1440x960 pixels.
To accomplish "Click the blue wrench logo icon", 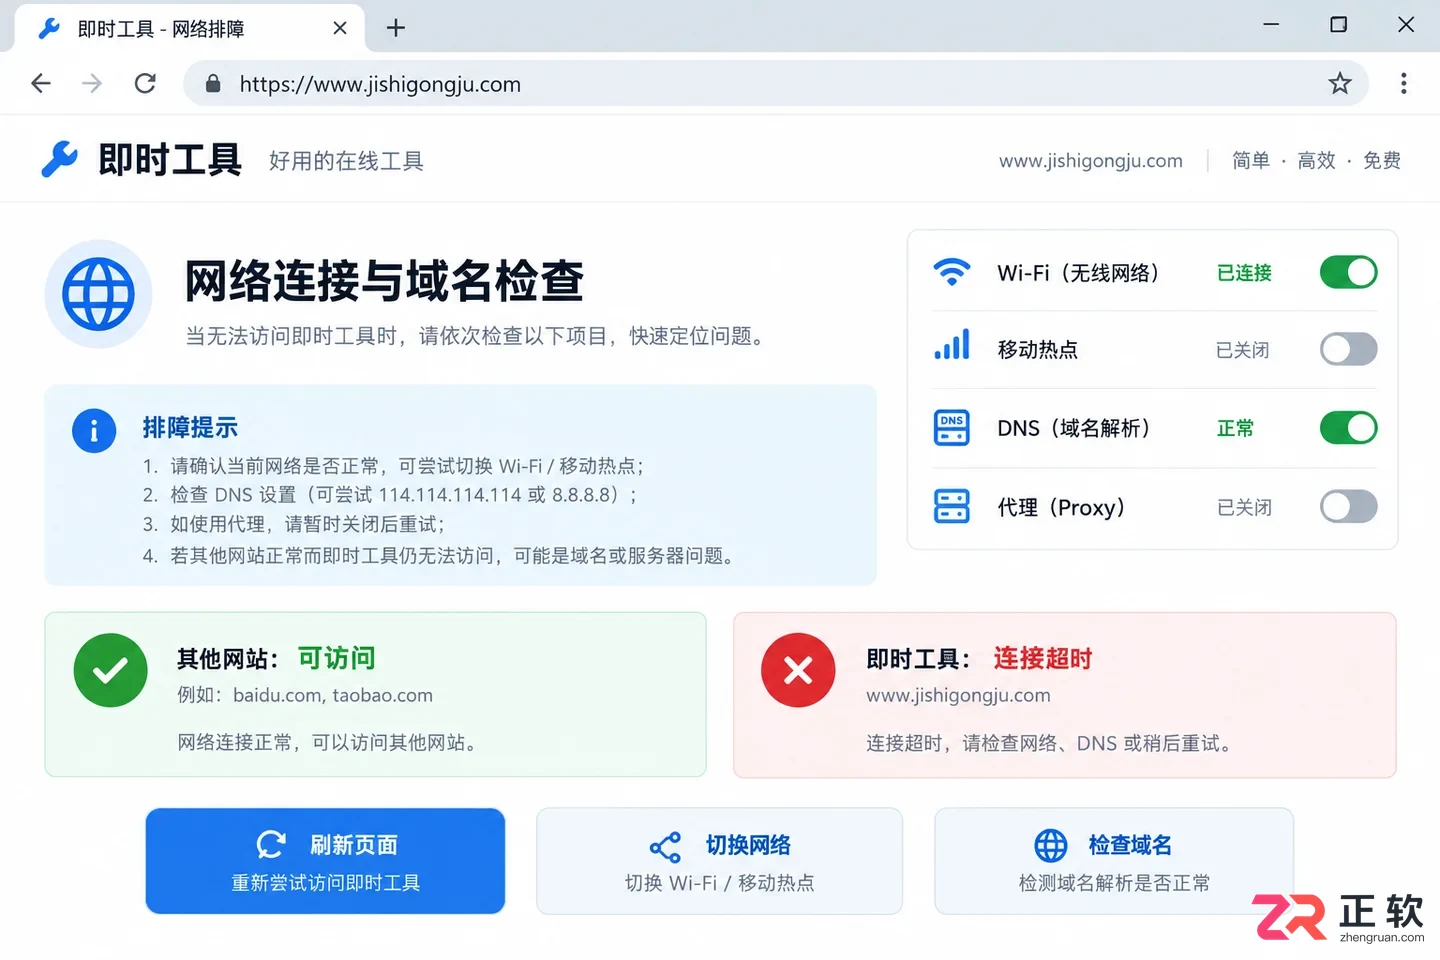I will pos(60,159).
